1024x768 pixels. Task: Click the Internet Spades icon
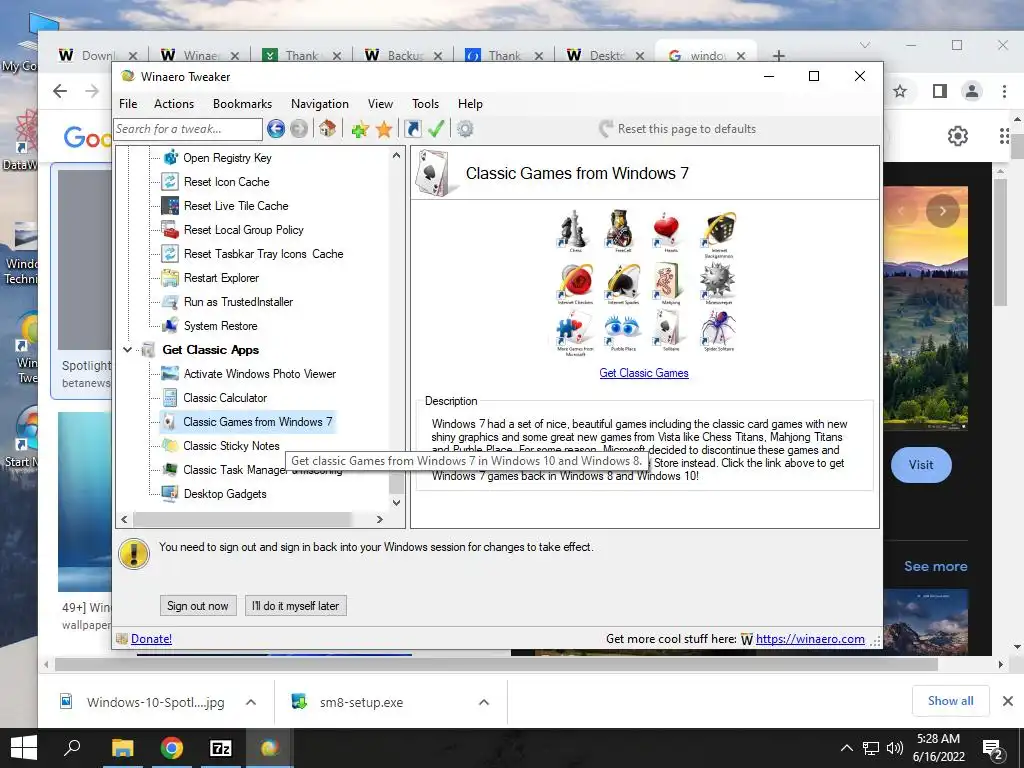click(x=623, y=281)
